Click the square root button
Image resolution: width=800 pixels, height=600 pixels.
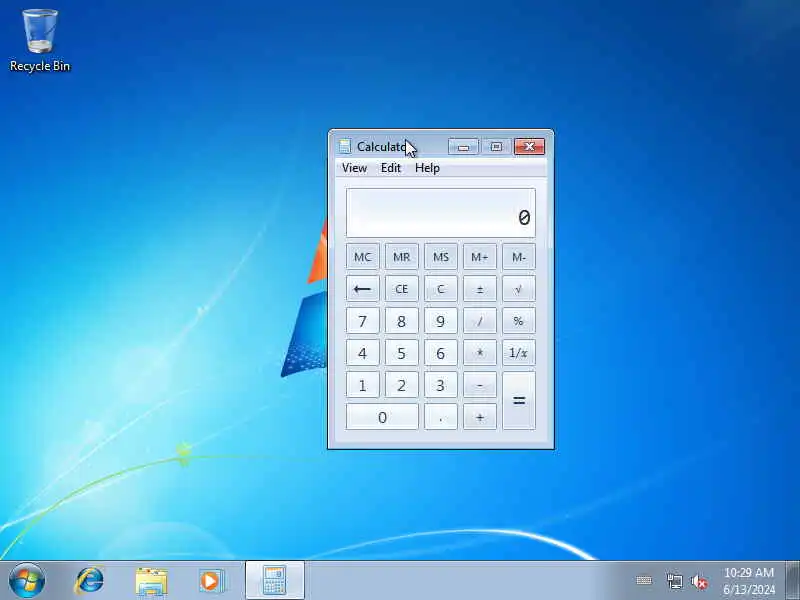[519, 289]
